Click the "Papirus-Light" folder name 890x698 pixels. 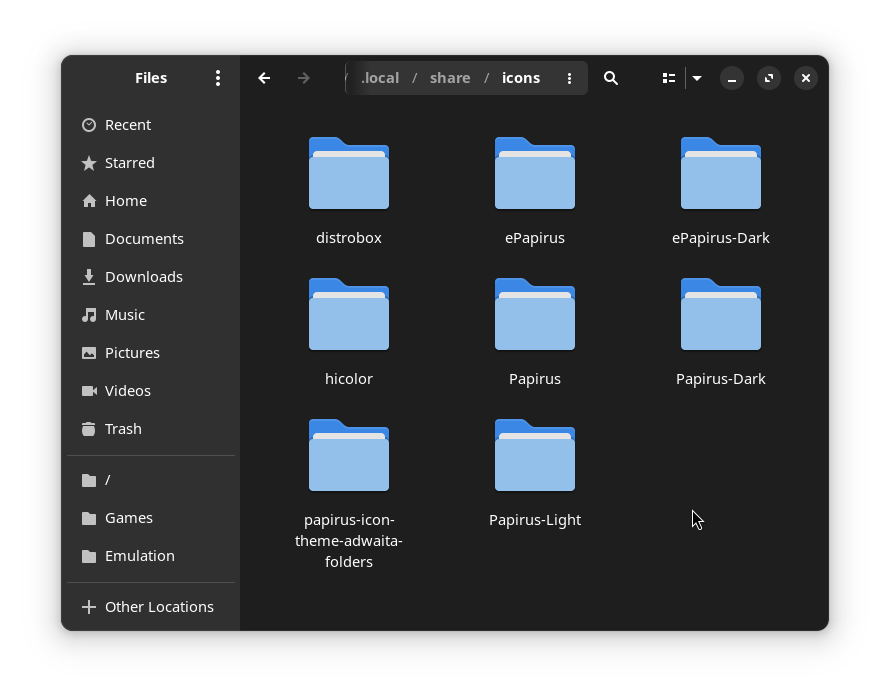535,520
